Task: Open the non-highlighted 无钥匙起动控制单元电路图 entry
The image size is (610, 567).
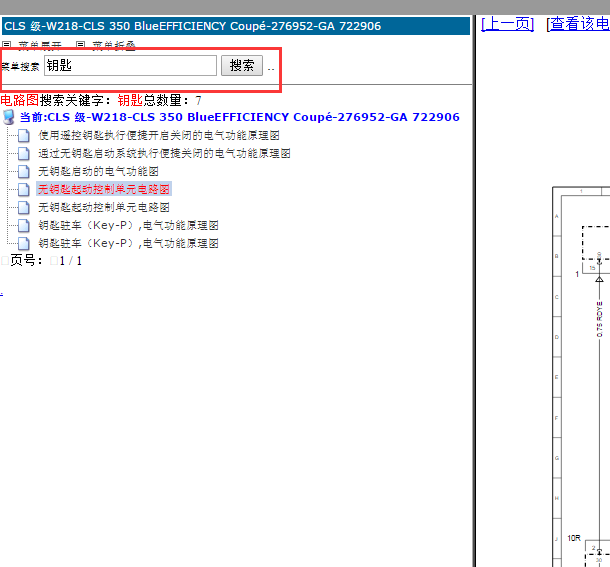Action: coord(104,207)
